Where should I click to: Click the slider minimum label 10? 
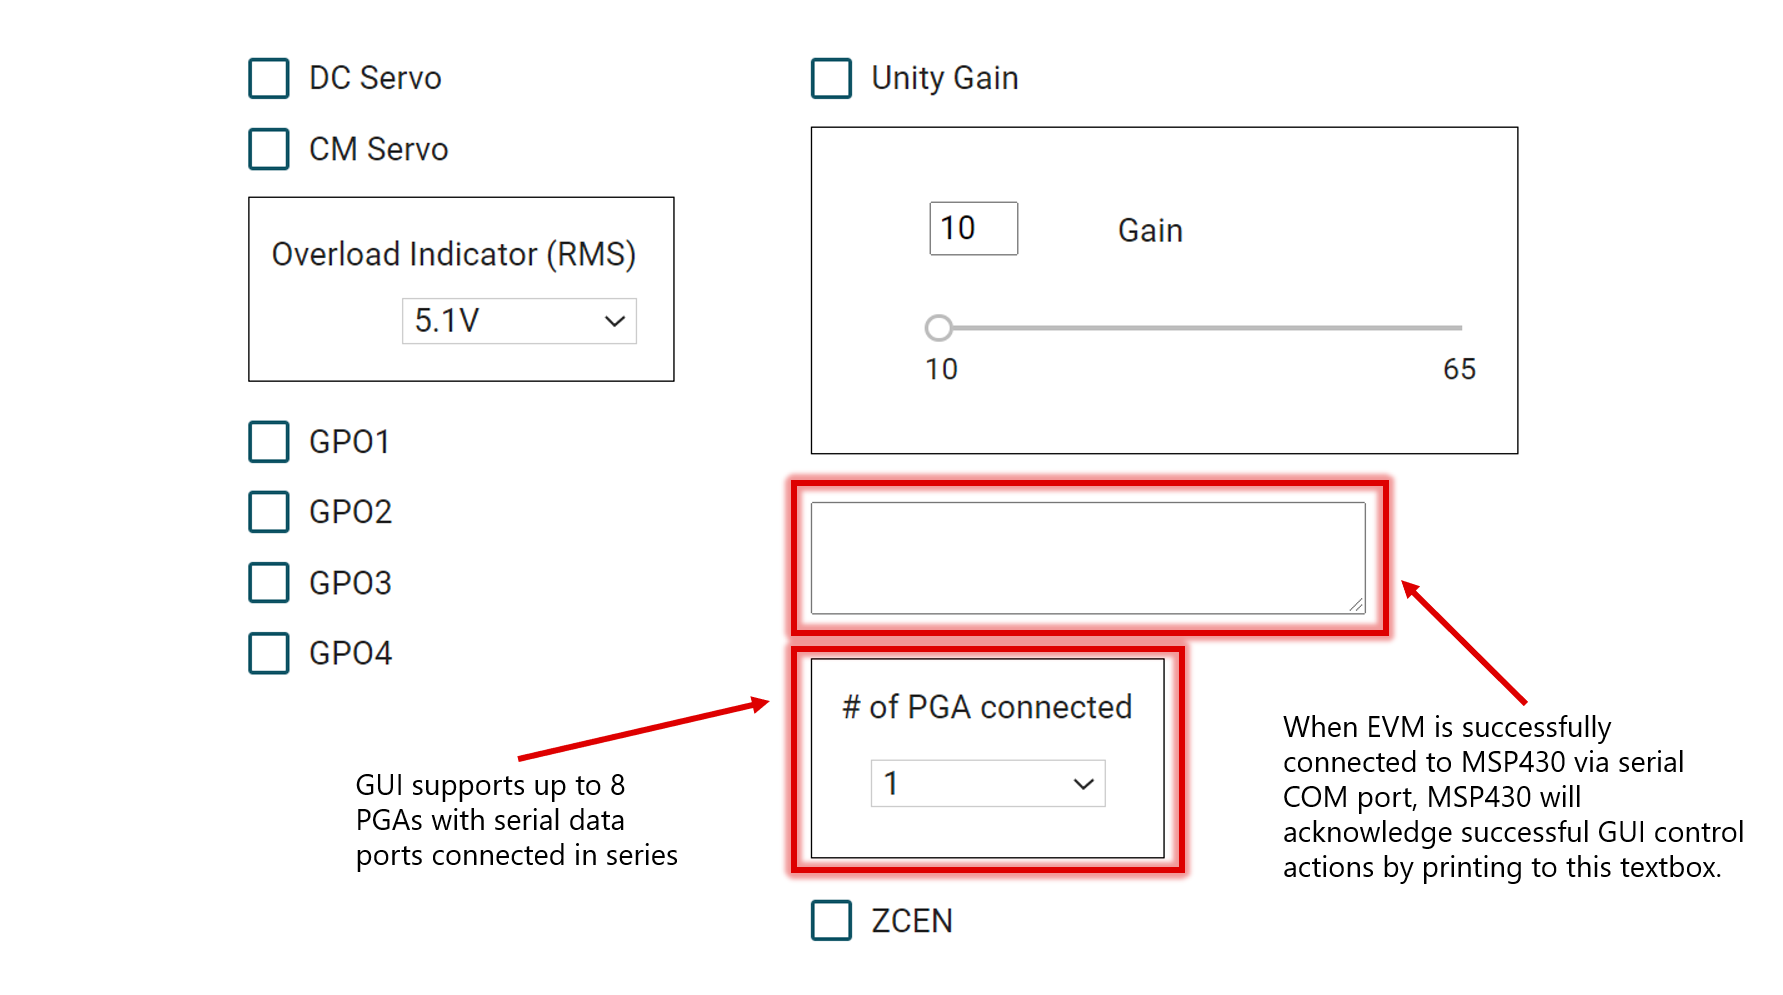pyautogui.click(x=941, y=370)
